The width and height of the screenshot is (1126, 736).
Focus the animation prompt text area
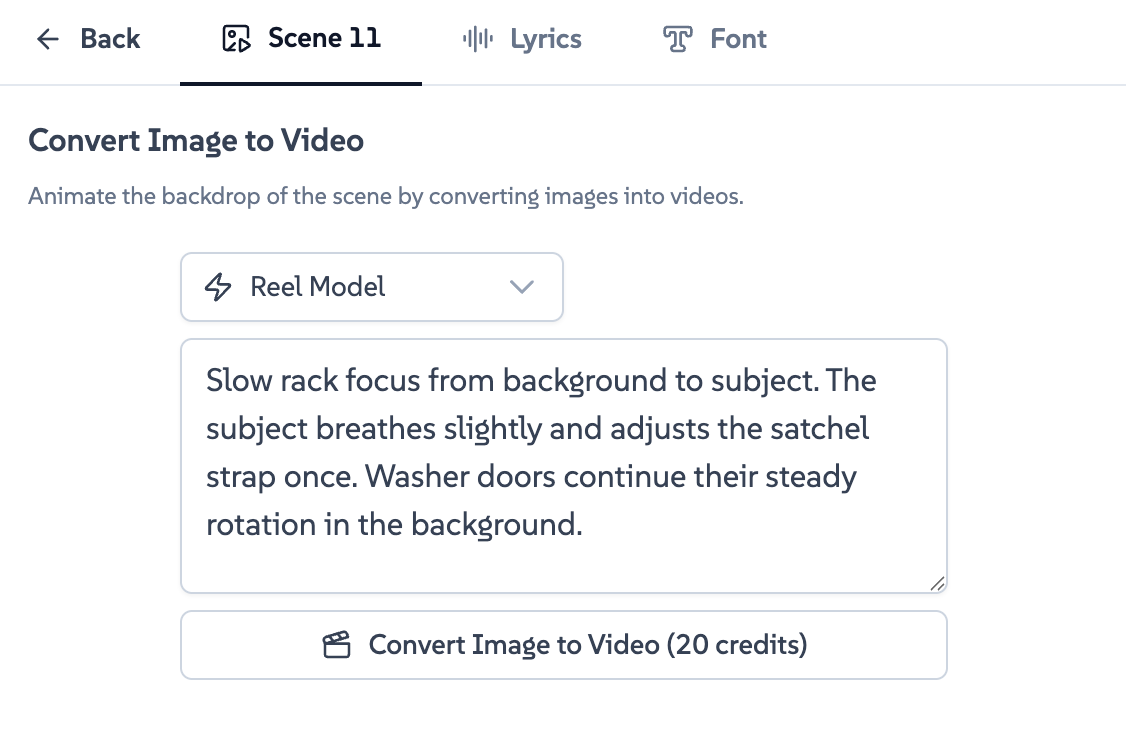[563, 560]
